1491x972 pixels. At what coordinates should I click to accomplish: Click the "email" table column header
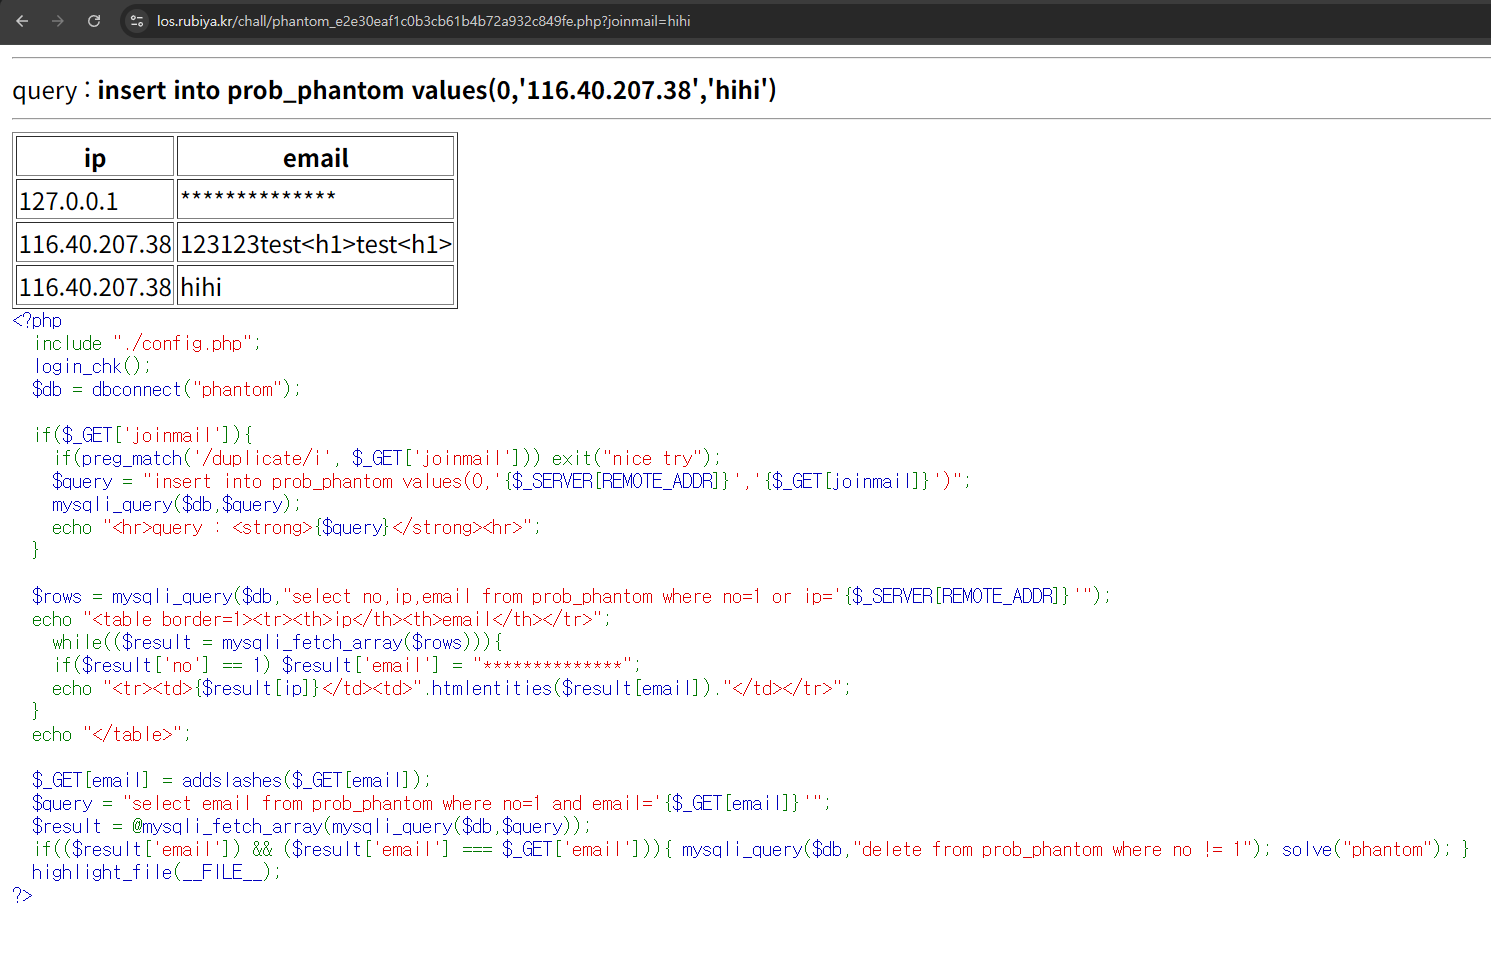(x=315, y=158)
